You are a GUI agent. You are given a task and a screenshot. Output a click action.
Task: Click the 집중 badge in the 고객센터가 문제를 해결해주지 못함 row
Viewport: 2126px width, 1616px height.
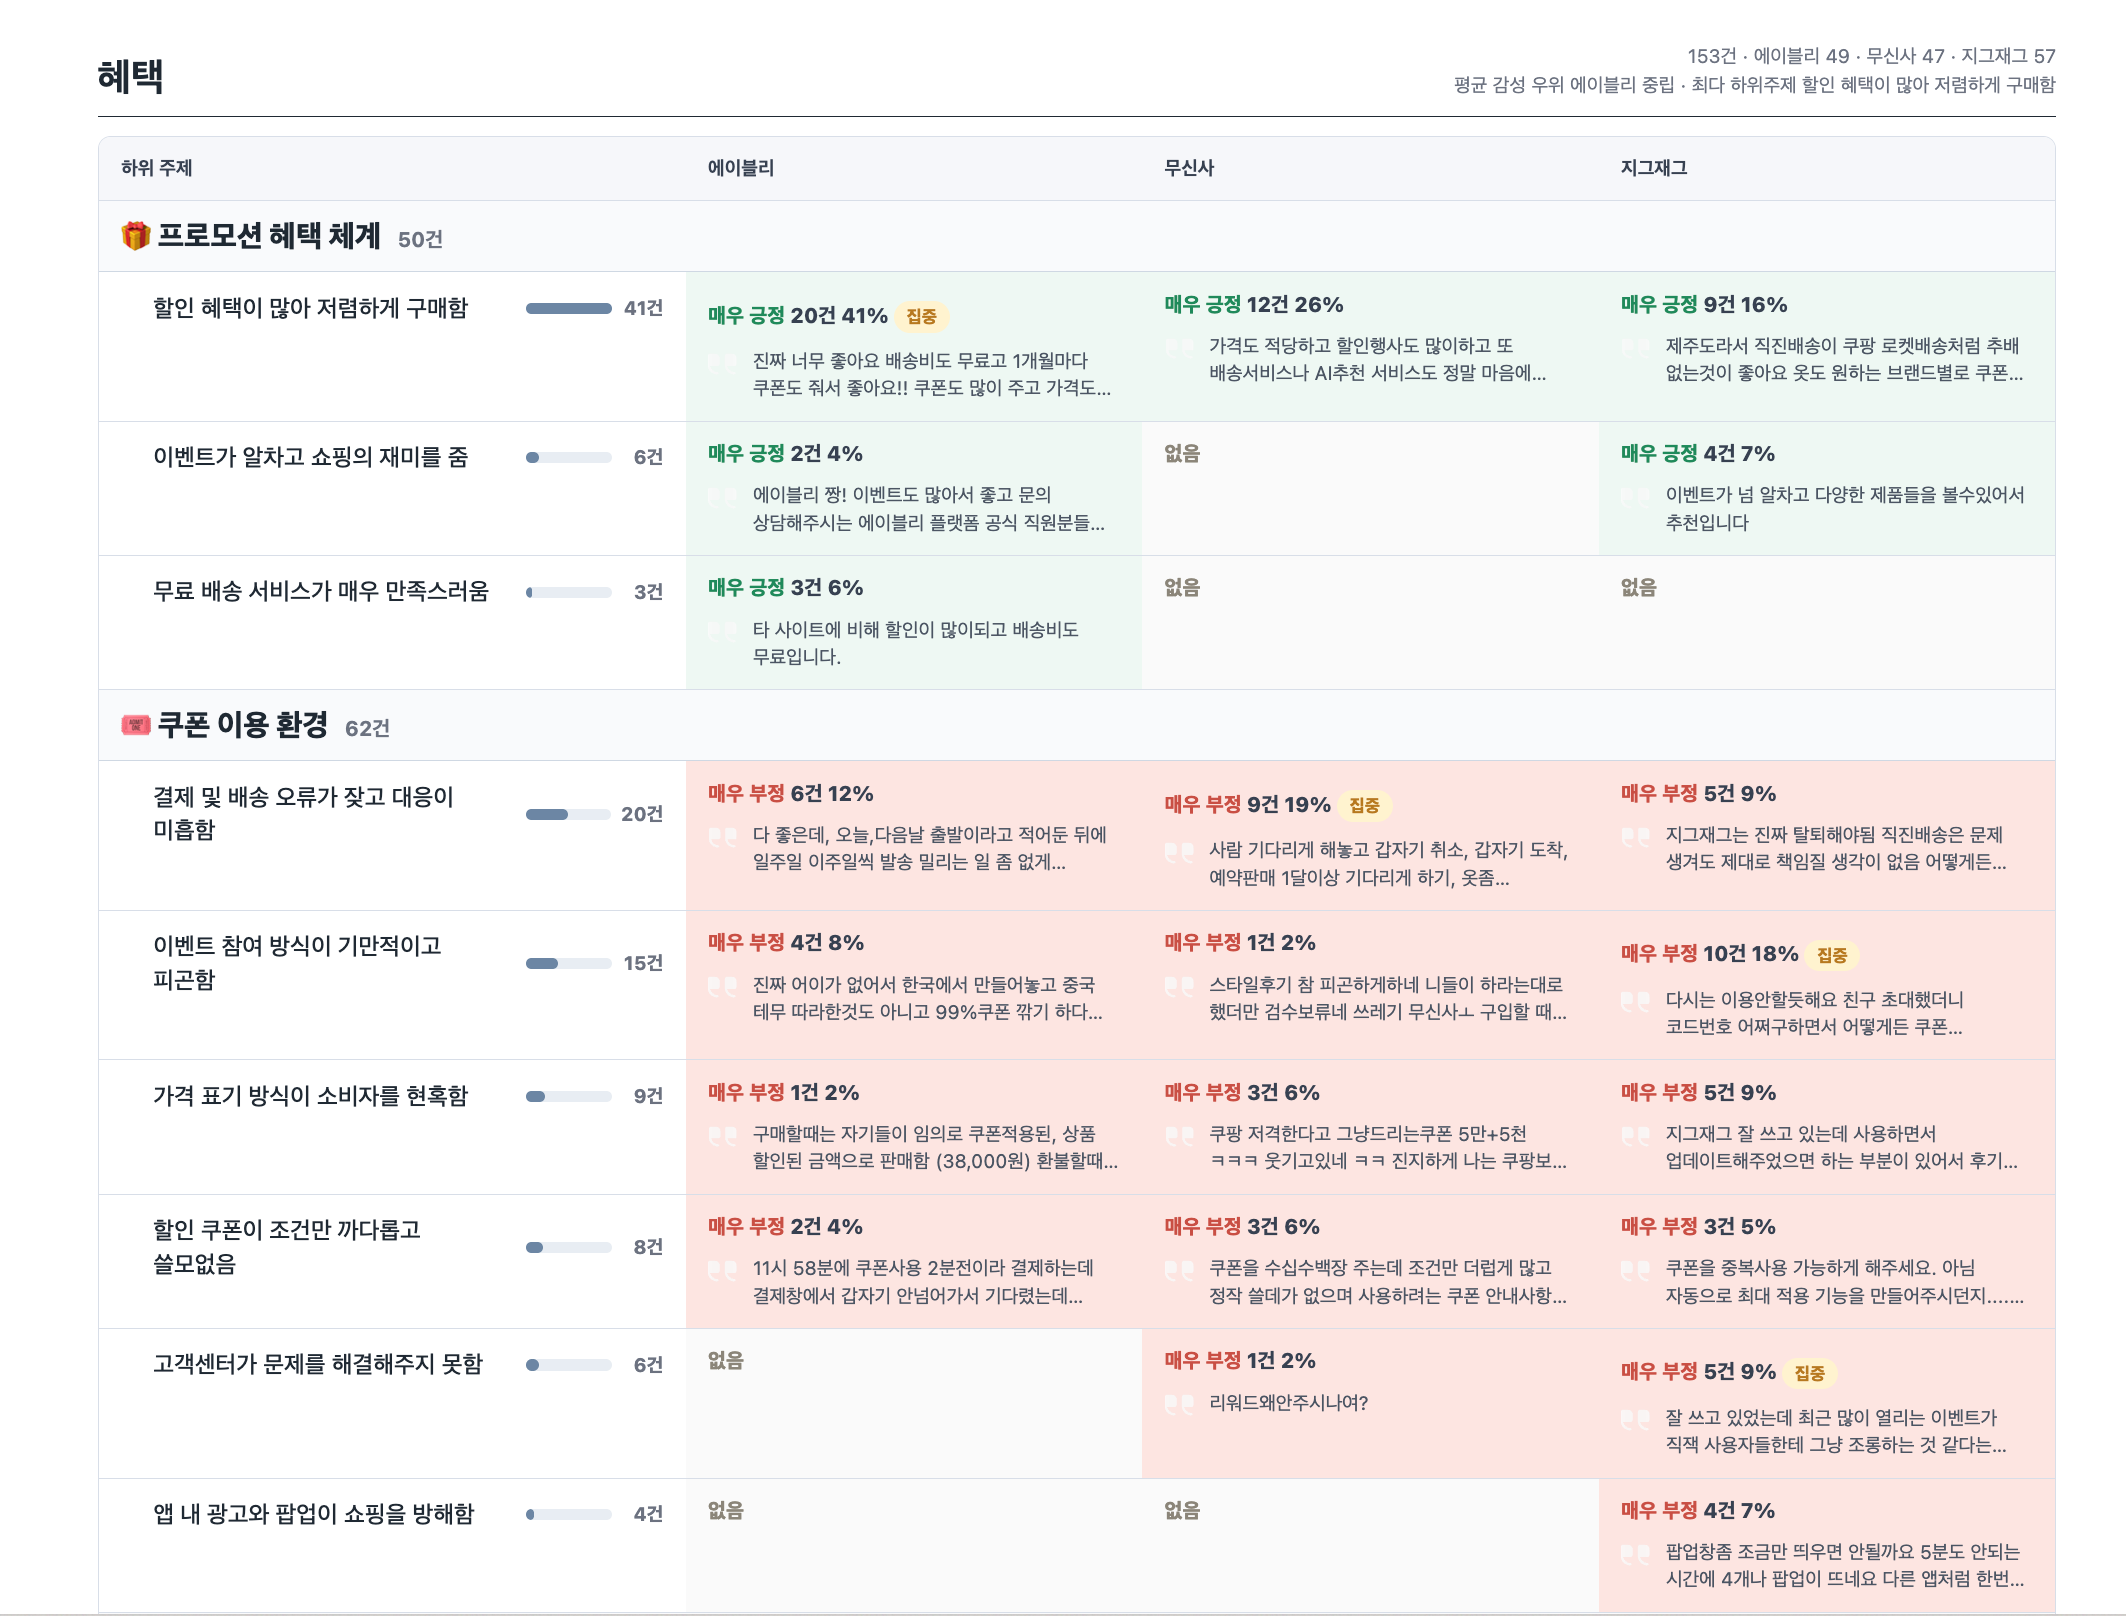coord(1809,1373)
